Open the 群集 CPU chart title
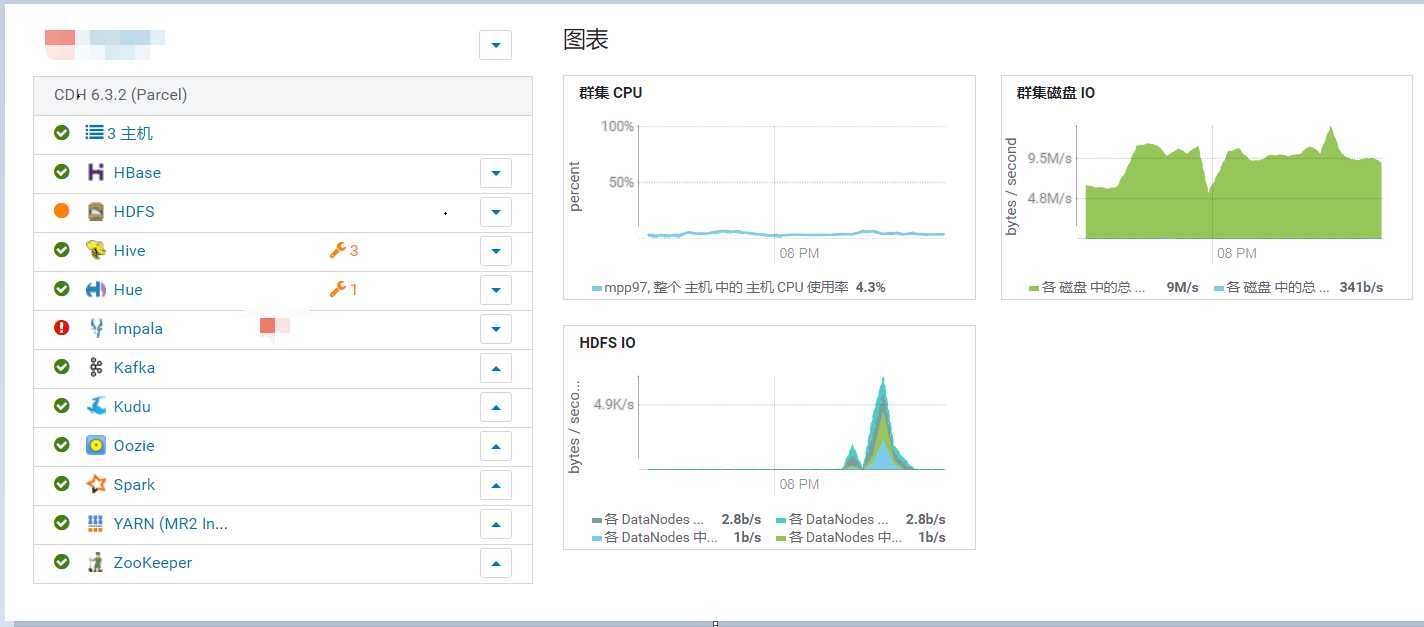The height and width of the screenshot is (627, 1424). tap(610, 92)
